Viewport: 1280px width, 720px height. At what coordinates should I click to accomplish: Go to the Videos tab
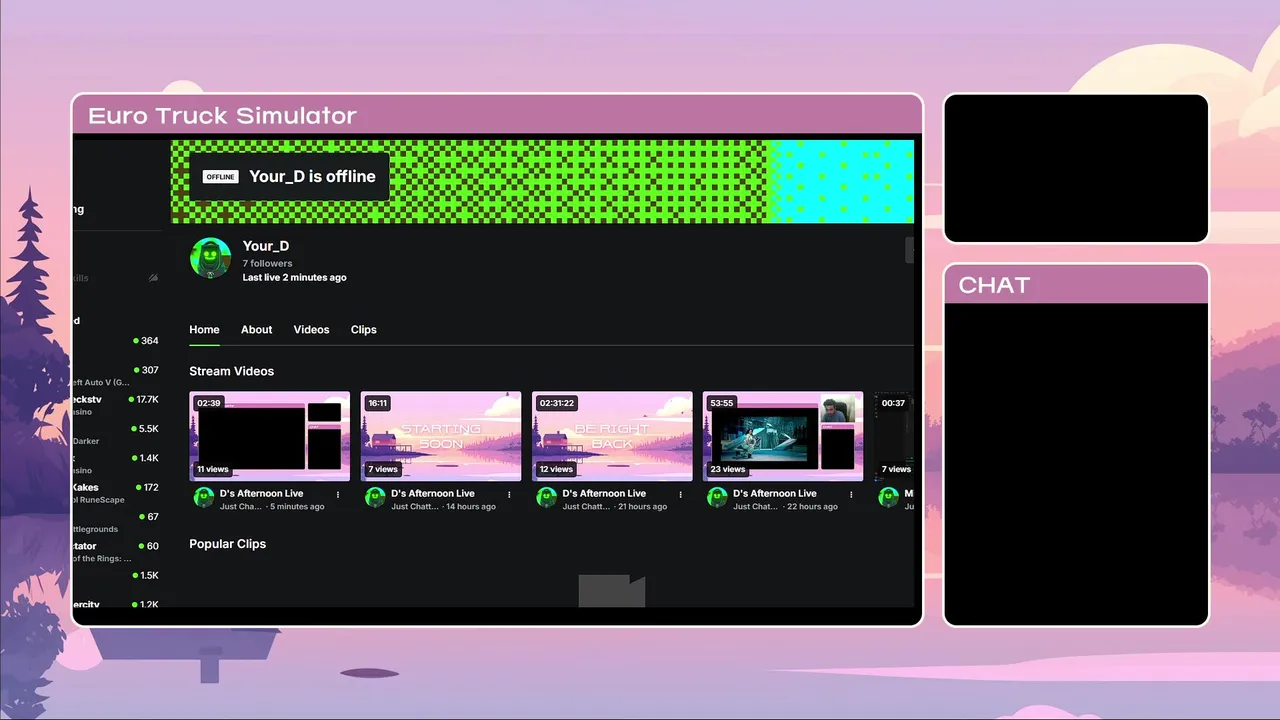pyautogui.click(x=311, y=329)
